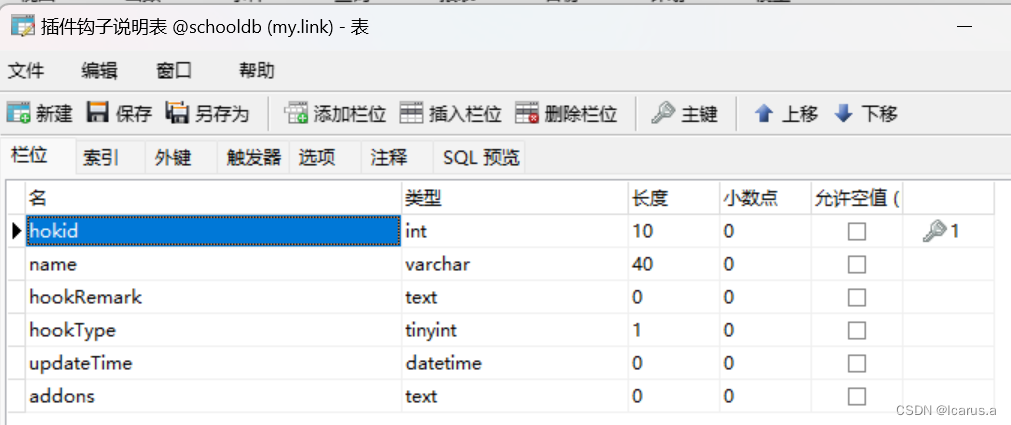
Task: Open the 窗口 (Window) menu
Action: [x=174, y=70]
